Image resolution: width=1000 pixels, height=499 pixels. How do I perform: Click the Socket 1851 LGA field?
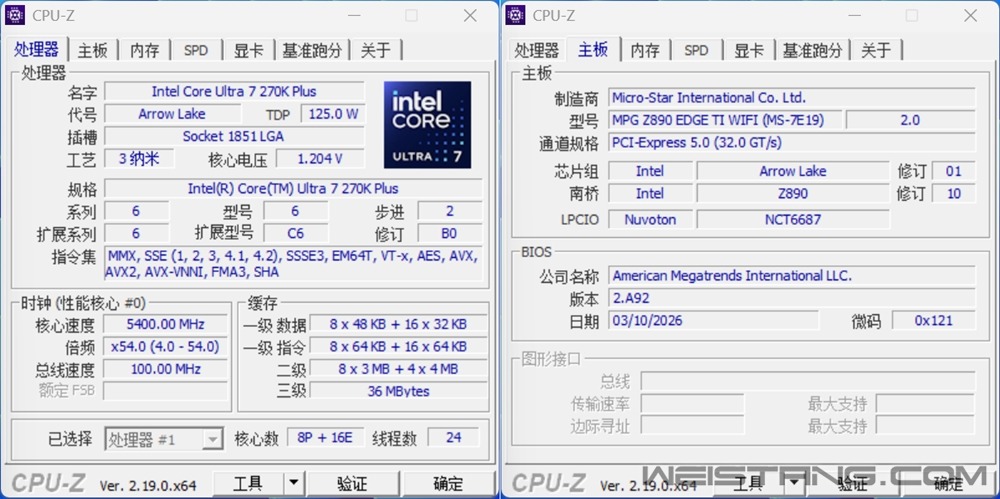234,136
